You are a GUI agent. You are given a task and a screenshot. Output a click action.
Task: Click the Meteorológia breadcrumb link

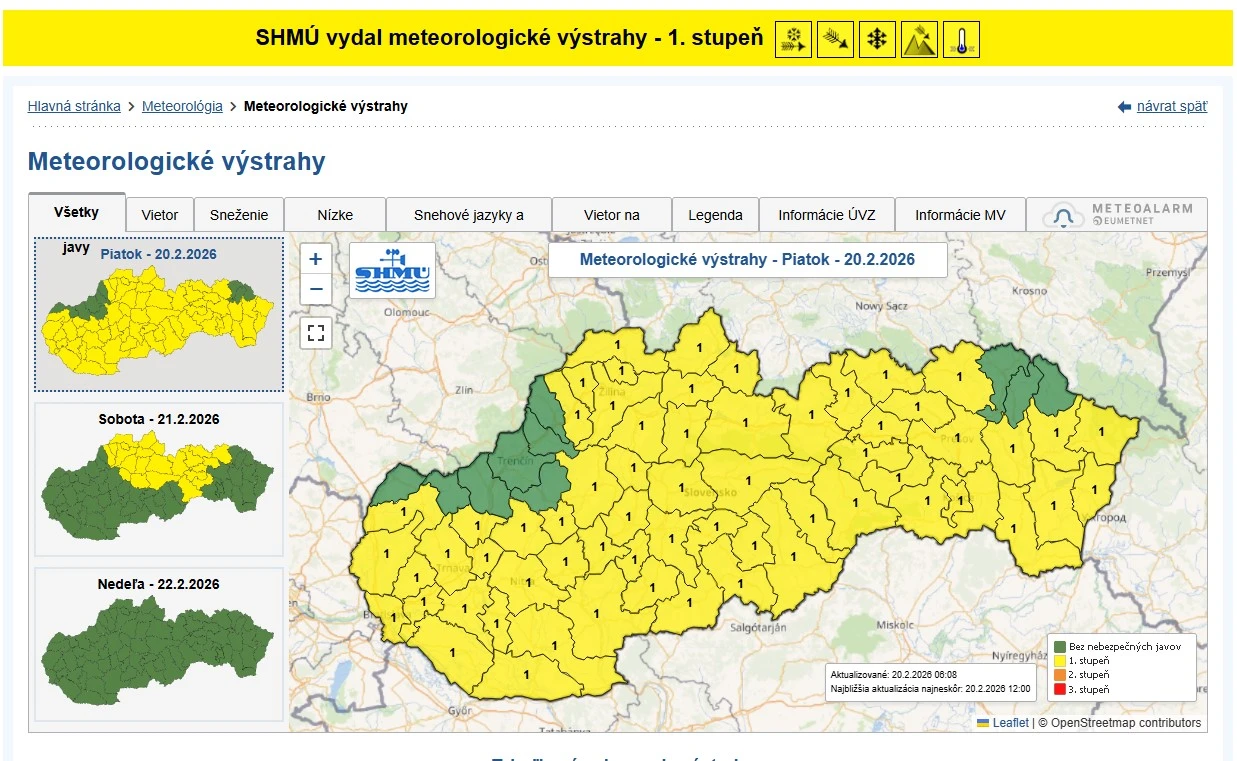[x=182, y=106]
